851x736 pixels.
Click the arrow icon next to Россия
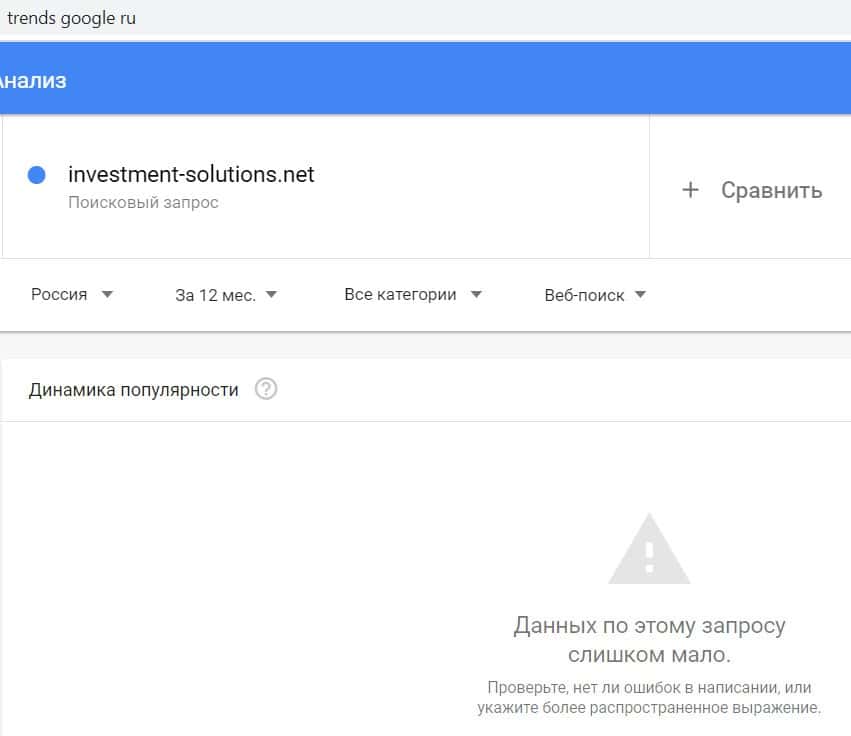[108, 295]
